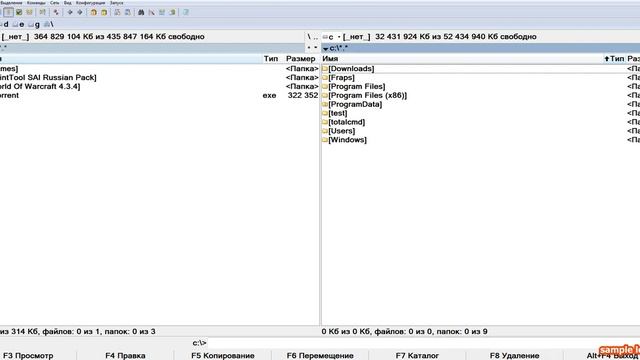Open the Вид menu
The image size is (640, 360).
(x=68, y=3)
